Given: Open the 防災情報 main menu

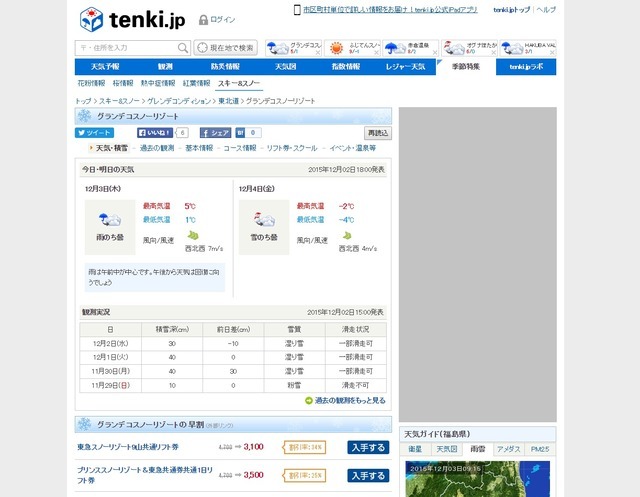Looking at the screenshot, I should click(225, 67).
